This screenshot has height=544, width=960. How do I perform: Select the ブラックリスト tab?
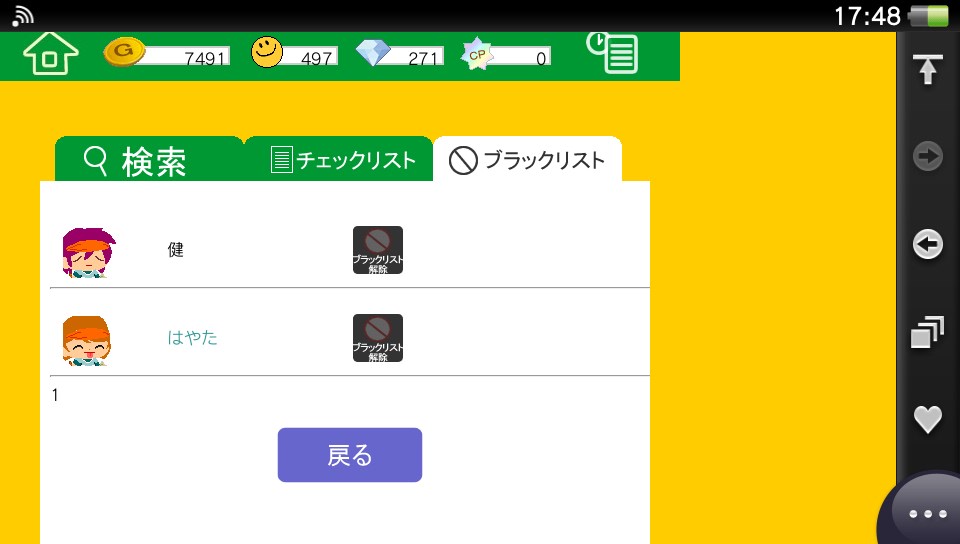(x=527, y=159)
